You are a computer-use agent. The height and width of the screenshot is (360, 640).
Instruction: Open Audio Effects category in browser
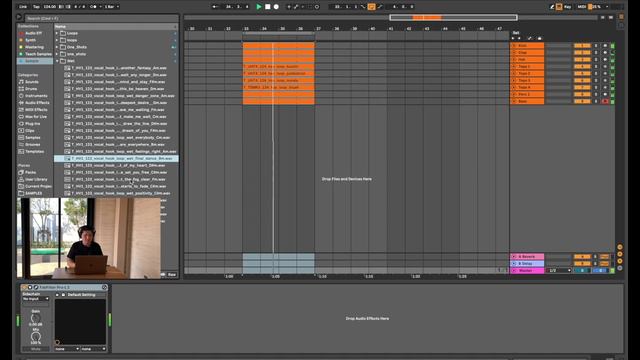coord(37,102)
